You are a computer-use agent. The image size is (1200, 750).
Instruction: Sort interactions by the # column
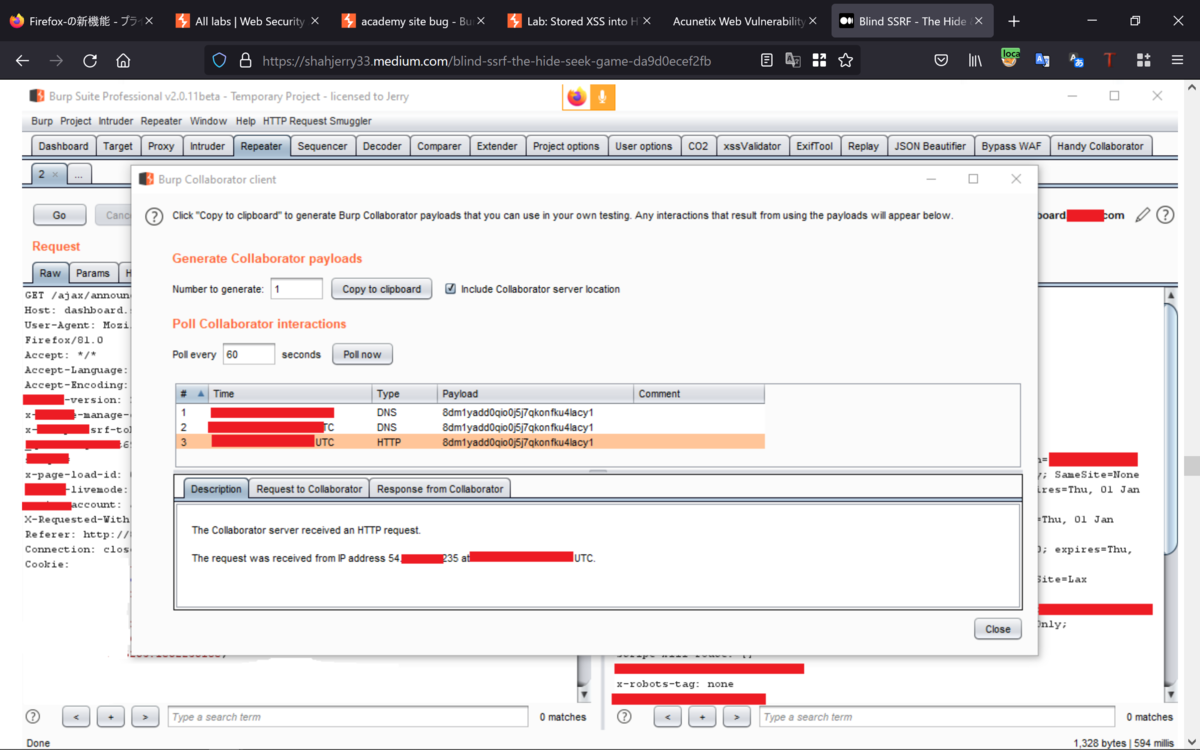click(191, 394)
